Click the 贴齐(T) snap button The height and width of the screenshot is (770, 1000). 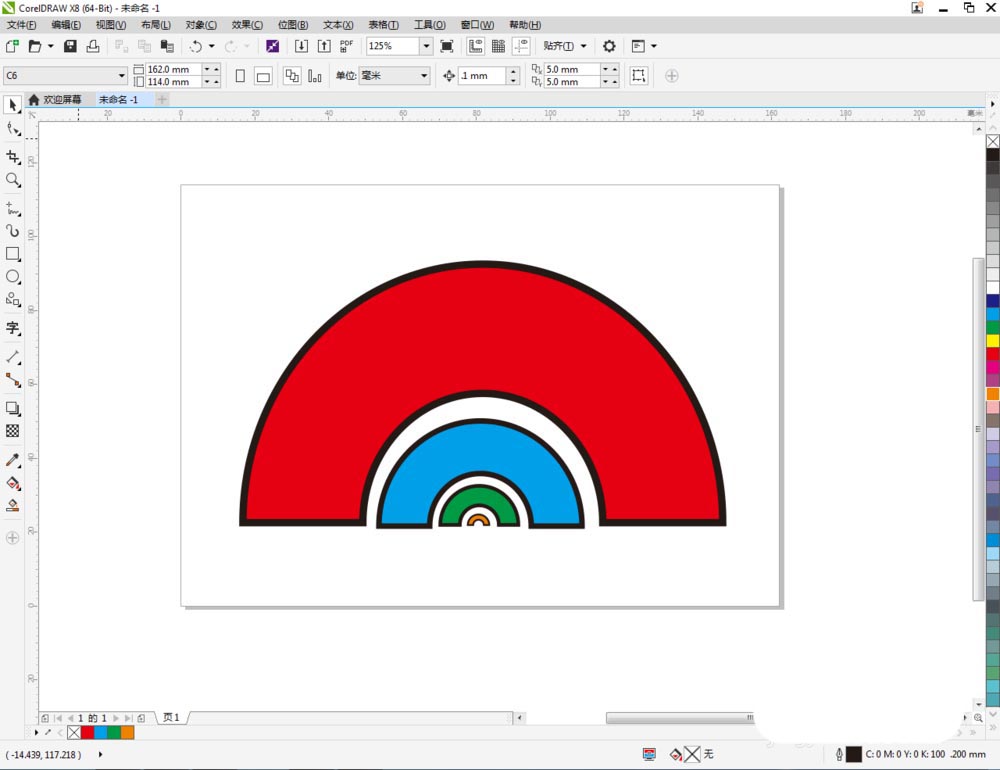click(x=559, y=46)
